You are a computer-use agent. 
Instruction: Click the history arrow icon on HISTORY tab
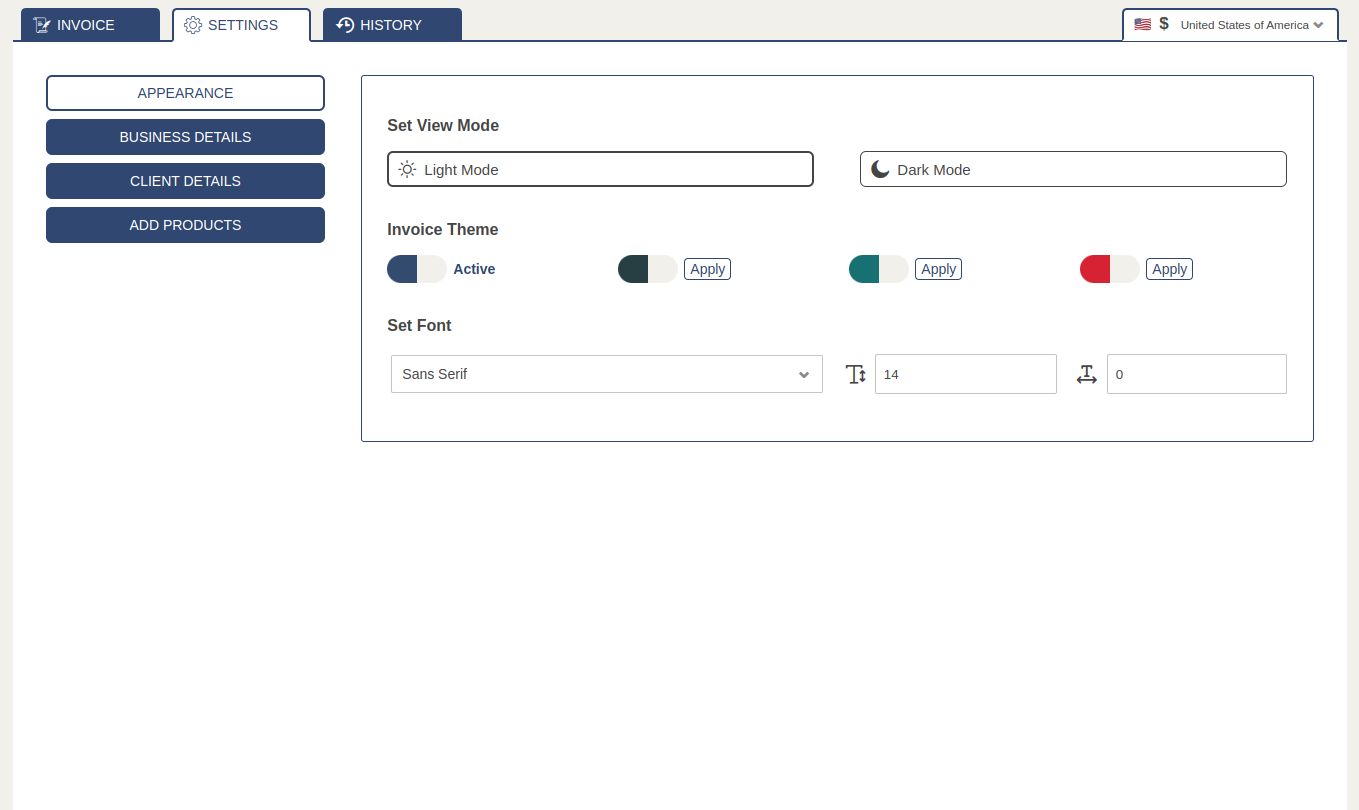[343, 24]
